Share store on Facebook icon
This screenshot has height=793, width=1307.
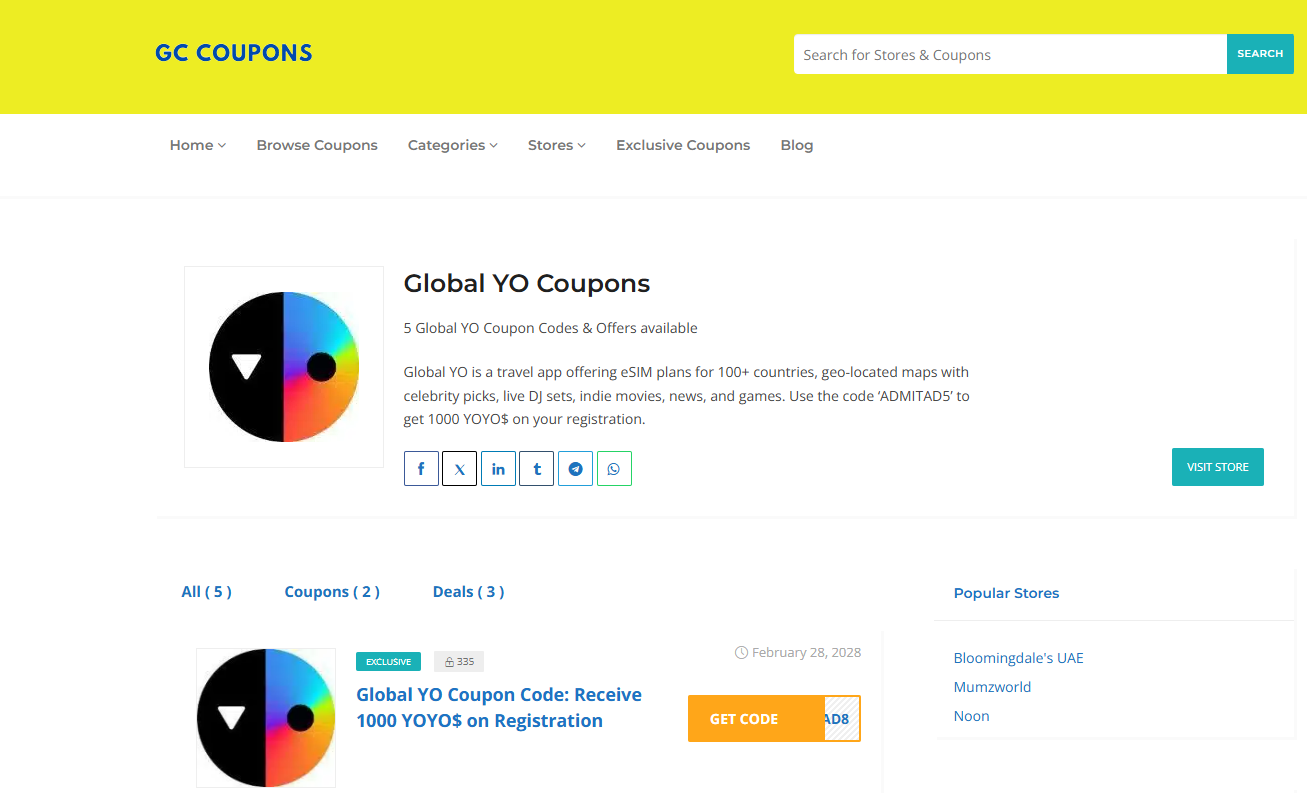coord(421,469)
